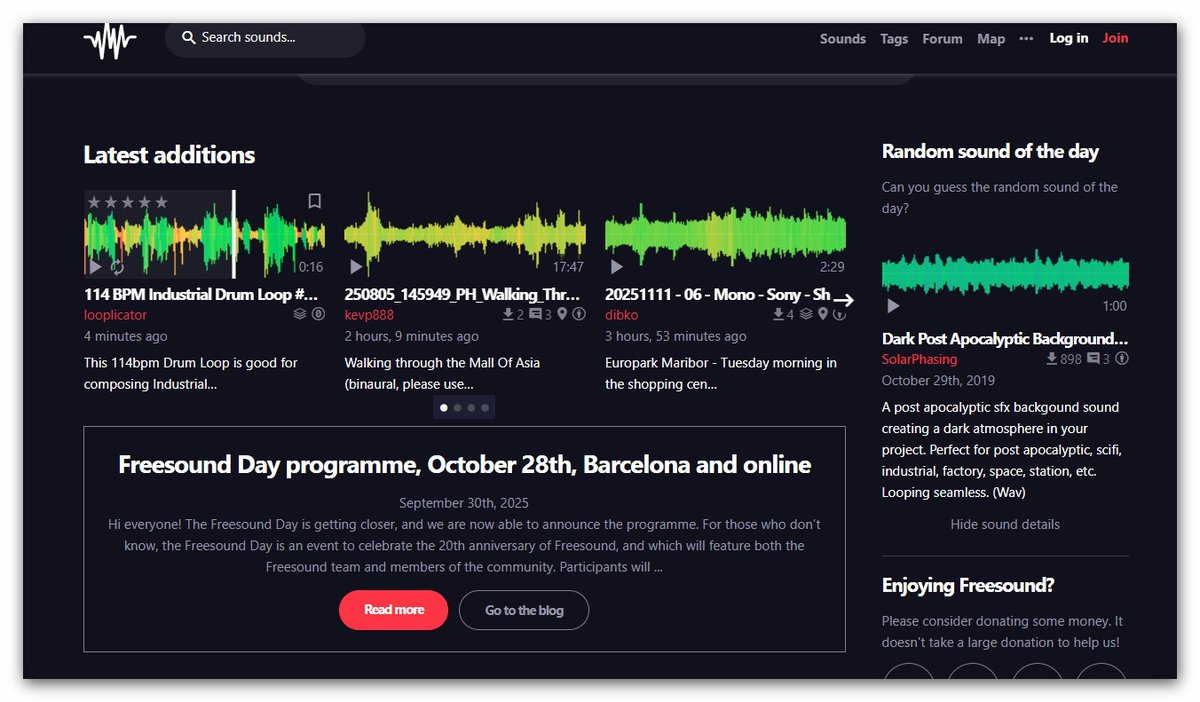Rate the Industrial Drum Loop five stars

point(161,202)
